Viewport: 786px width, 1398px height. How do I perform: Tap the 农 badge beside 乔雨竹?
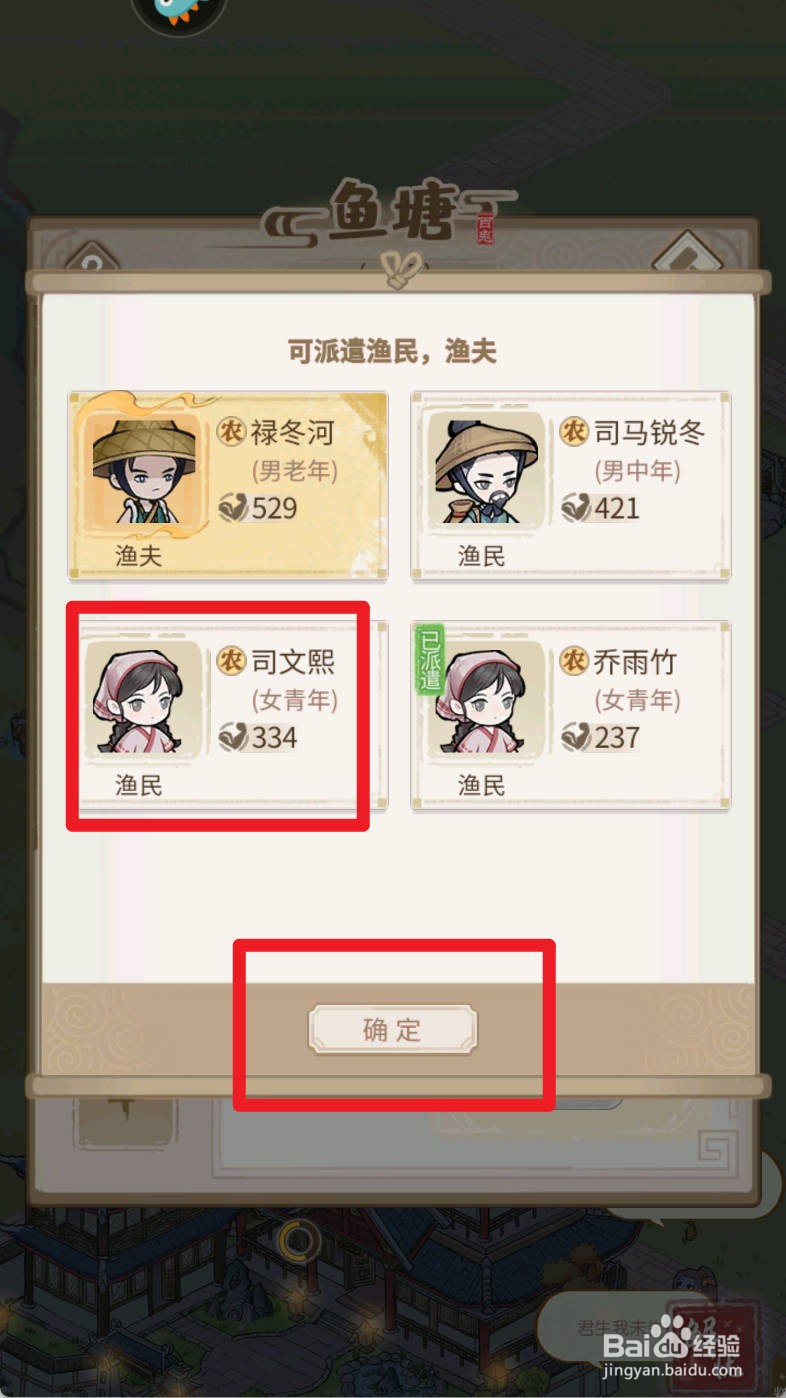tap(574, 661)
